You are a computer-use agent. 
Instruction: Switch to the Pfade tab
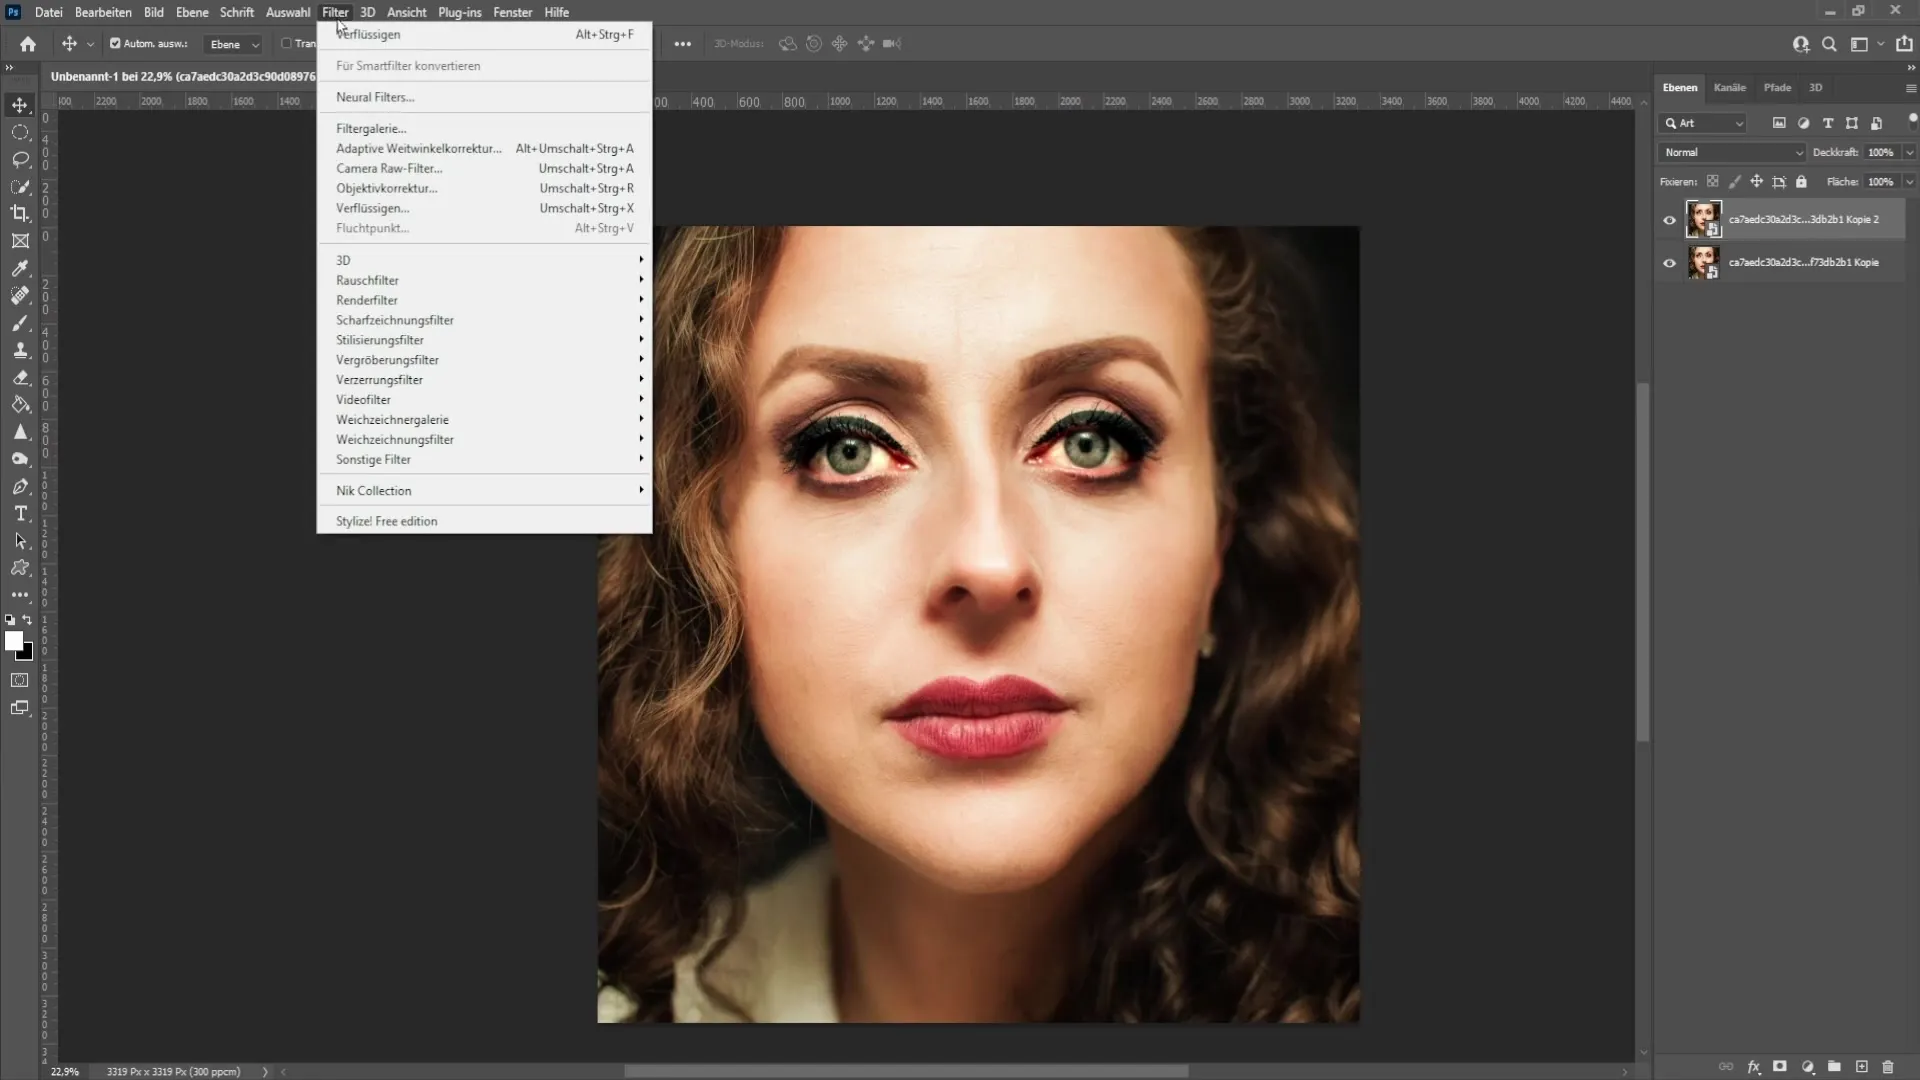(x=1777, y=87)
